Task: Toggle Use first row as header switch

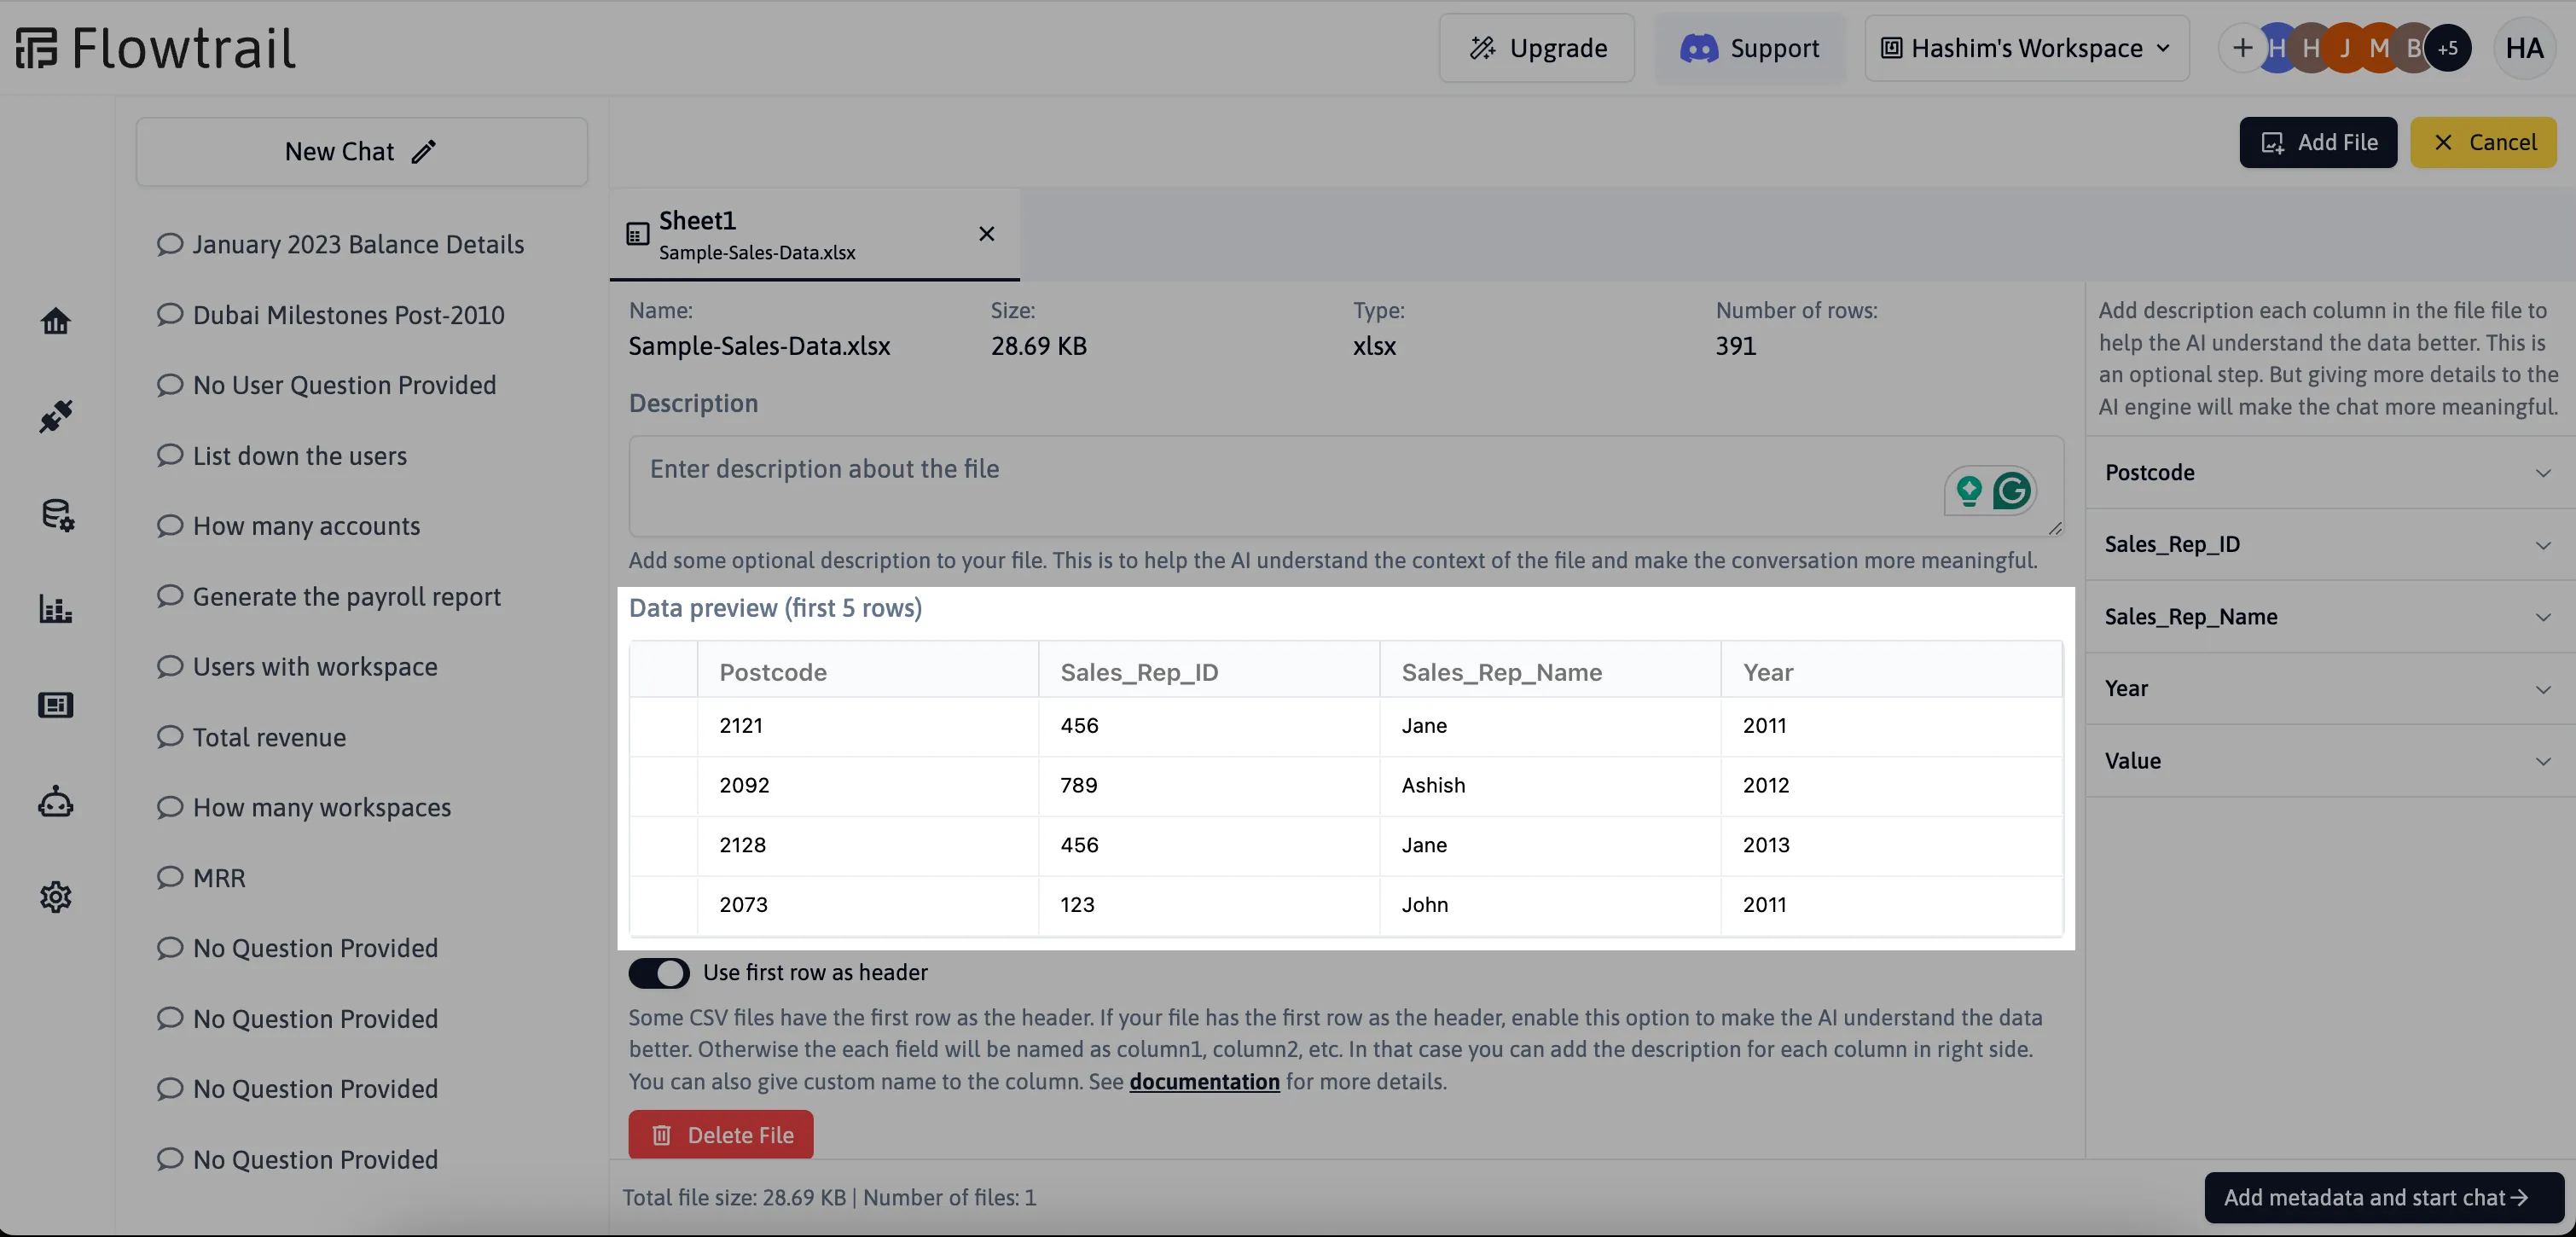Action: [658, 973]
